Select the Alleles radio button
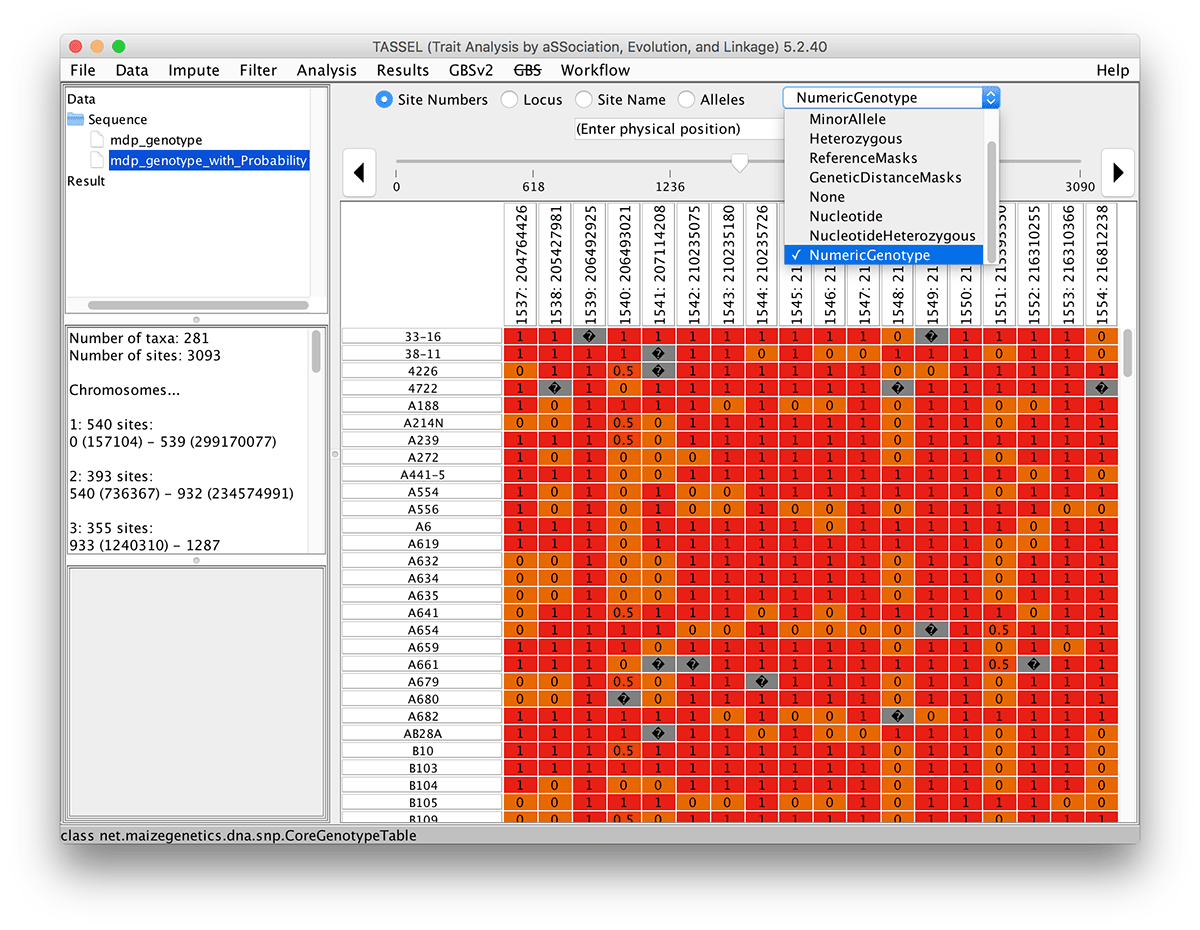 tap(686, 99)
